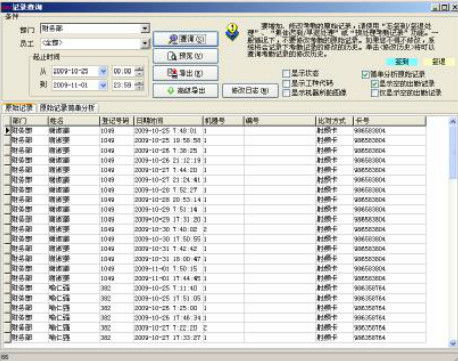Sort by the 姓名 column header
458x361 pixels.
[x=74, y=121]
